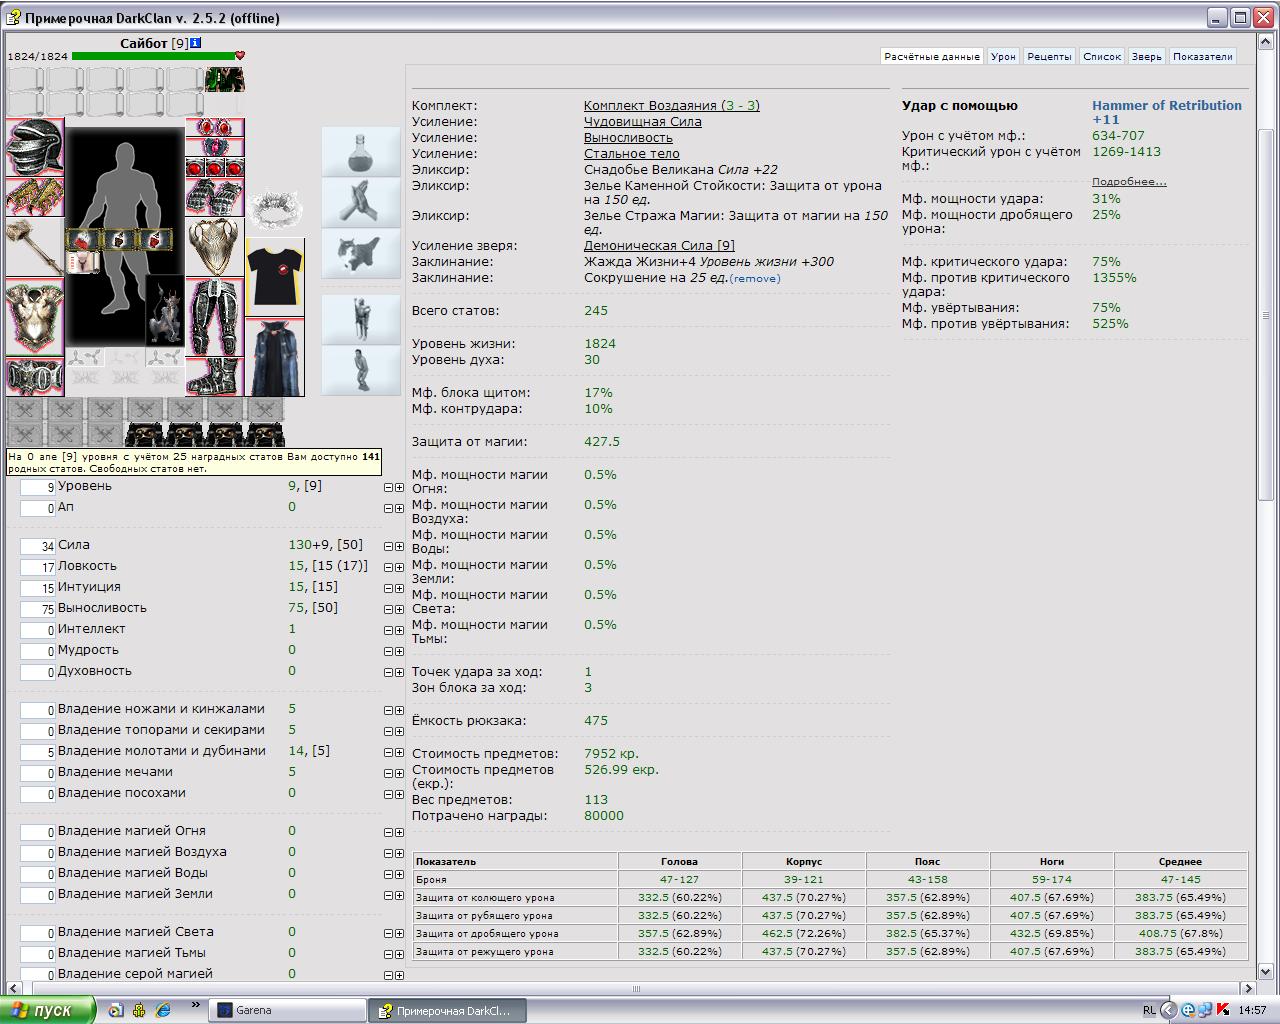This screenshot has height=1024, width=1280.
Task: Click the info badge next to Сайбот
Action: [x=196, y=43]
